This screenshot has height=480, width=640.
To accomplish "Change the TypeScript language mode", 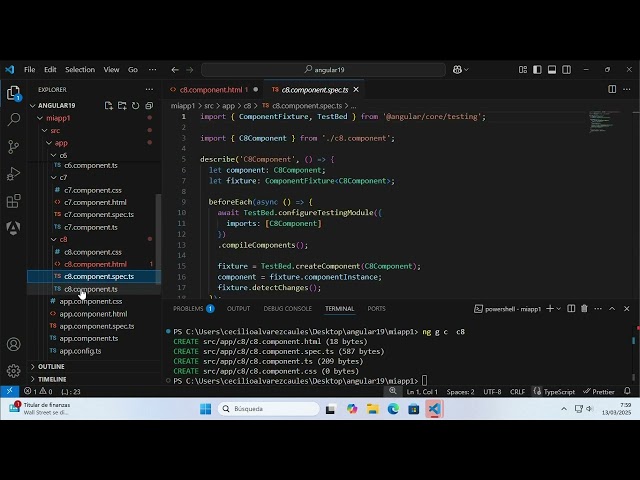I will [559, 392].
